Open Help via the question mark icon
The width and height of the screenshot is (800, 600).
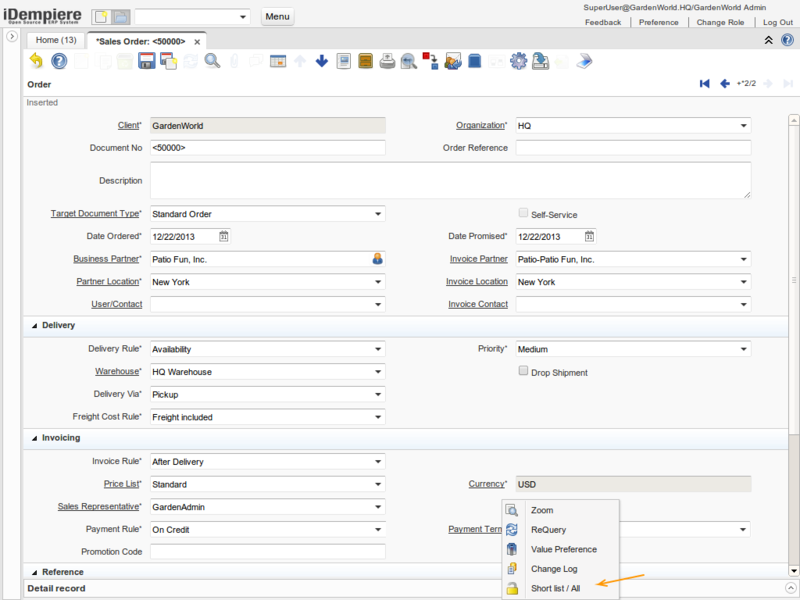pyautogui.click(x=59, y=61)
